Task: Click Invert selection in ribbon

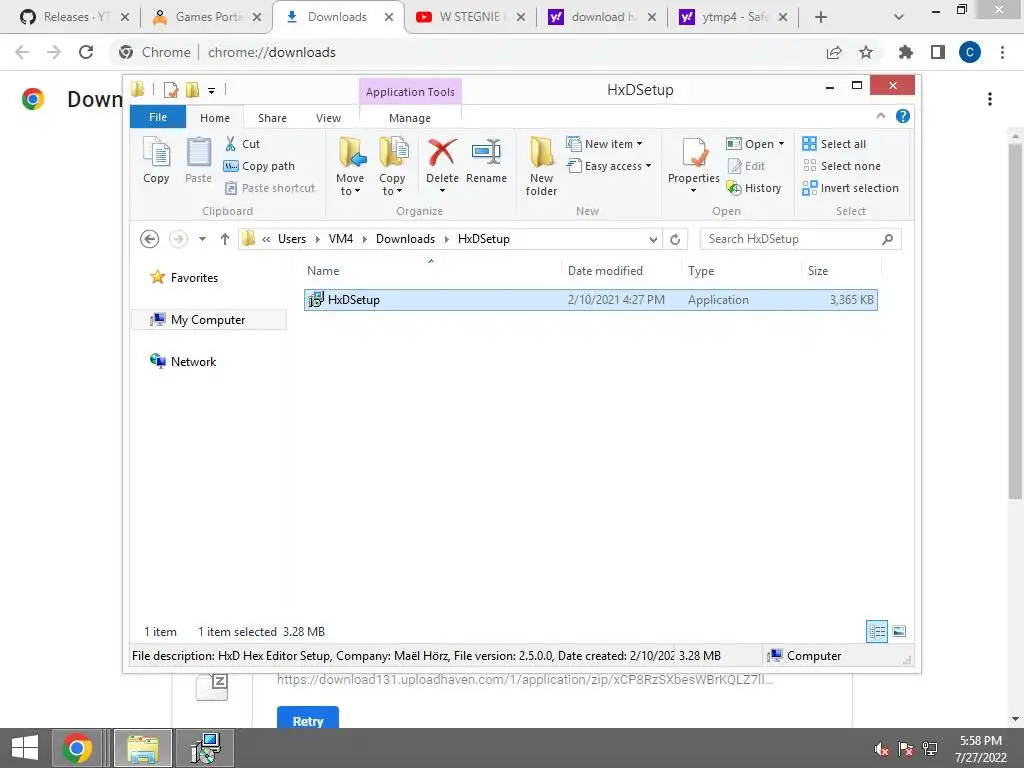Action: tap(850, 188)
